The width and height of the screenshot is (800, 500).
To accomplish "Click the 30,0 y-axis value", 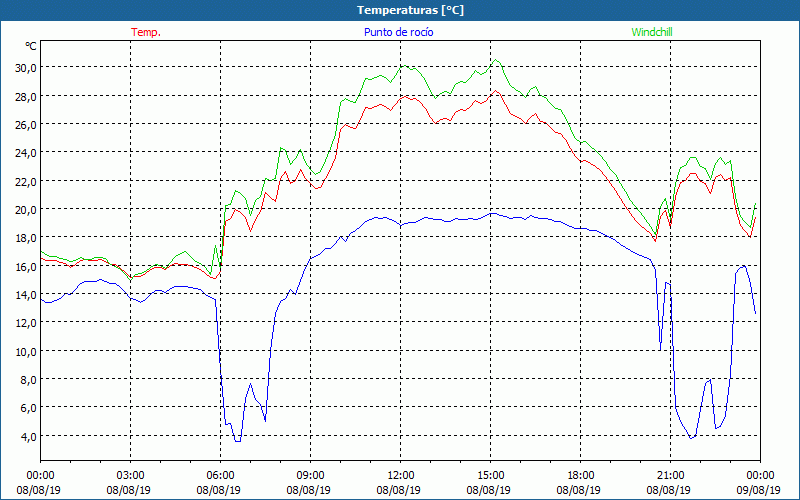I will [x=26, y=67].
